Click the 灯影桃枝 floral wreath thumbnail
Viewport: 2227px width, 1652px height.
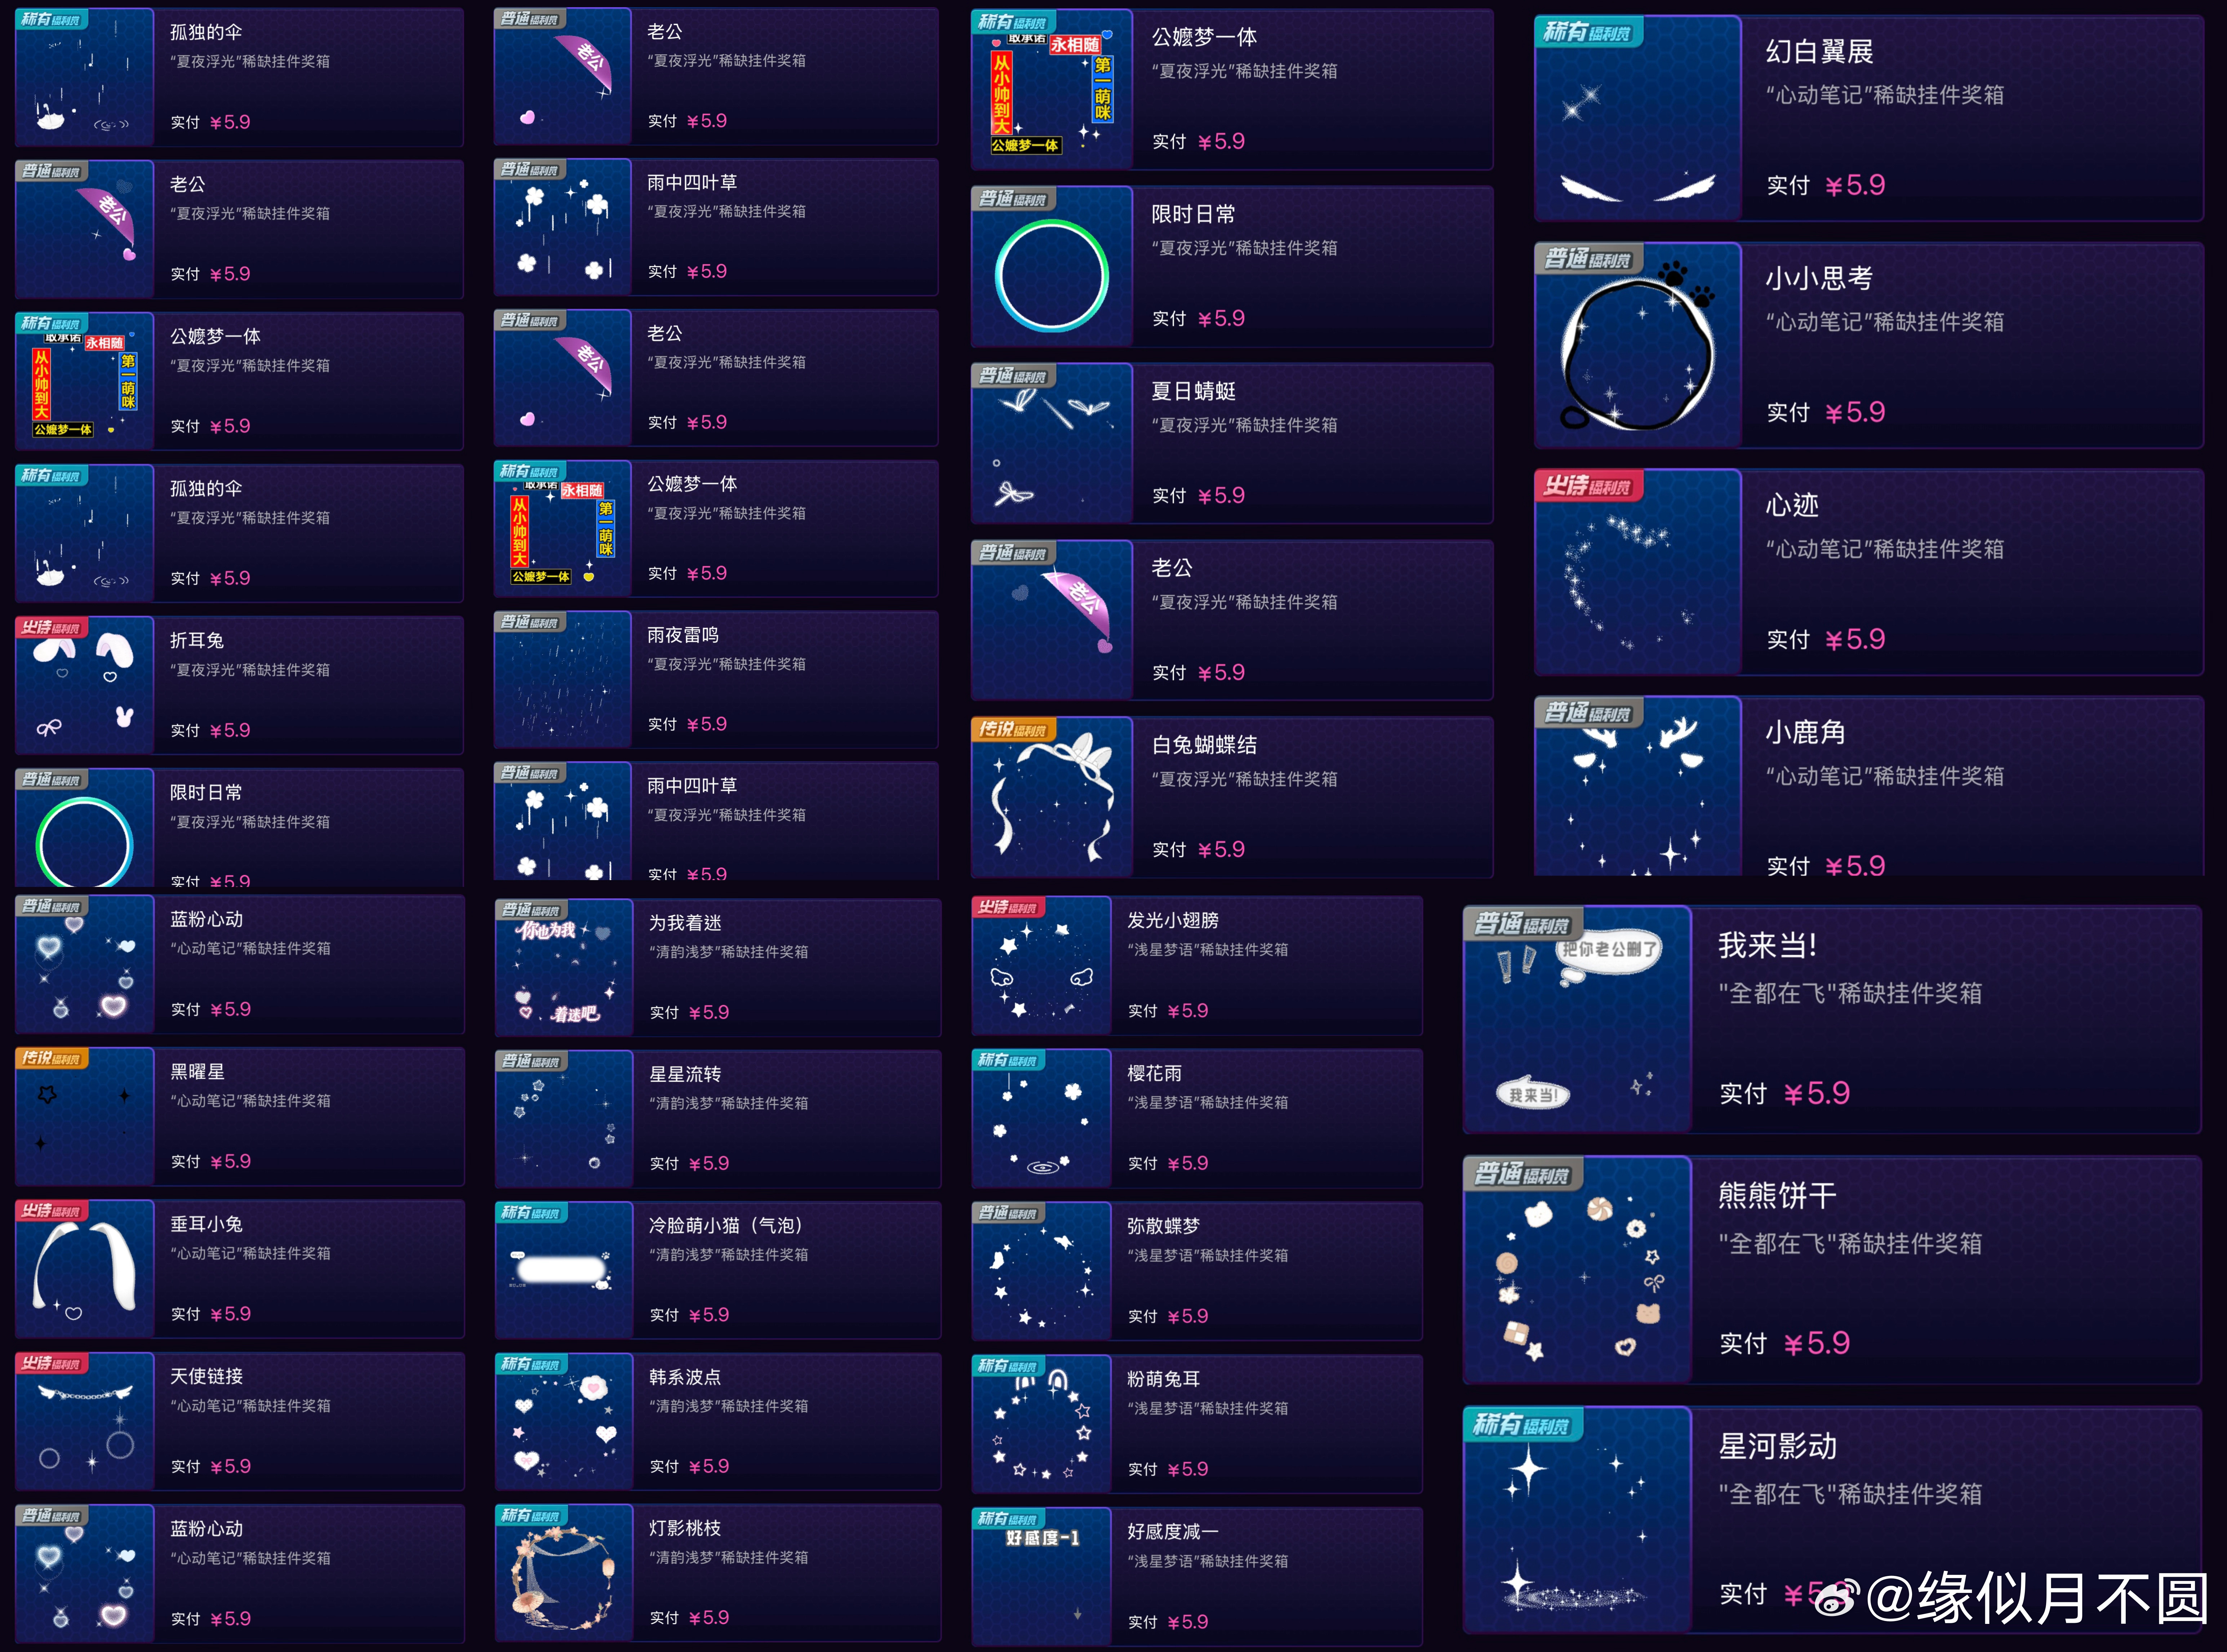click(x=564, y=1573)
